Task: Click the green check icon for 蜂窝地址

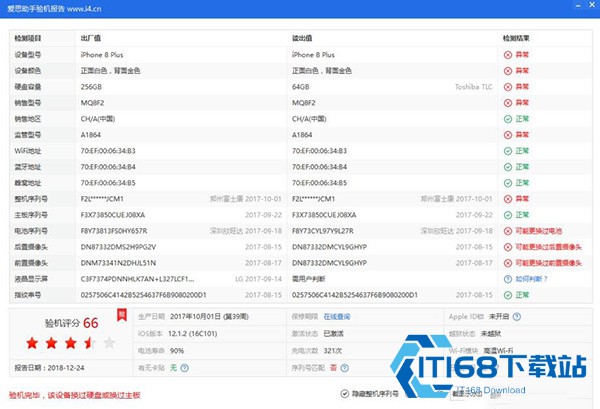Action: click(508, 183)
